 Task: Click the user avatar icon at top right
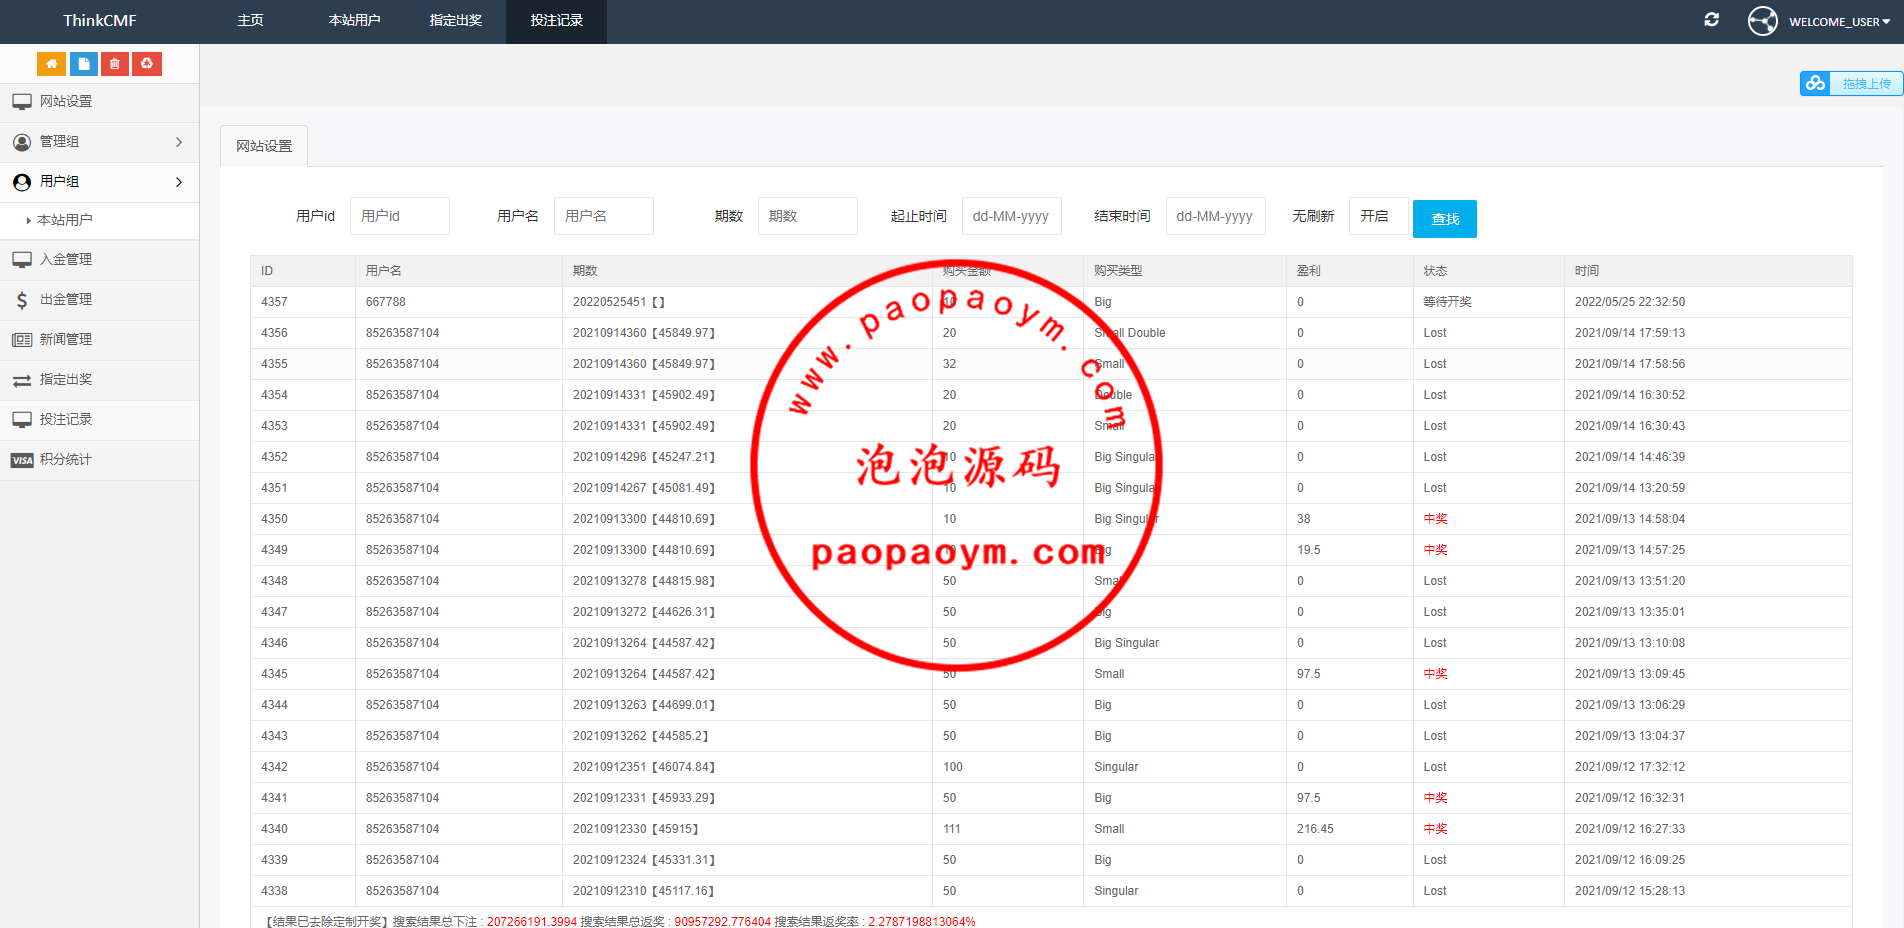pyautogui.click(x=1763, y=21)
